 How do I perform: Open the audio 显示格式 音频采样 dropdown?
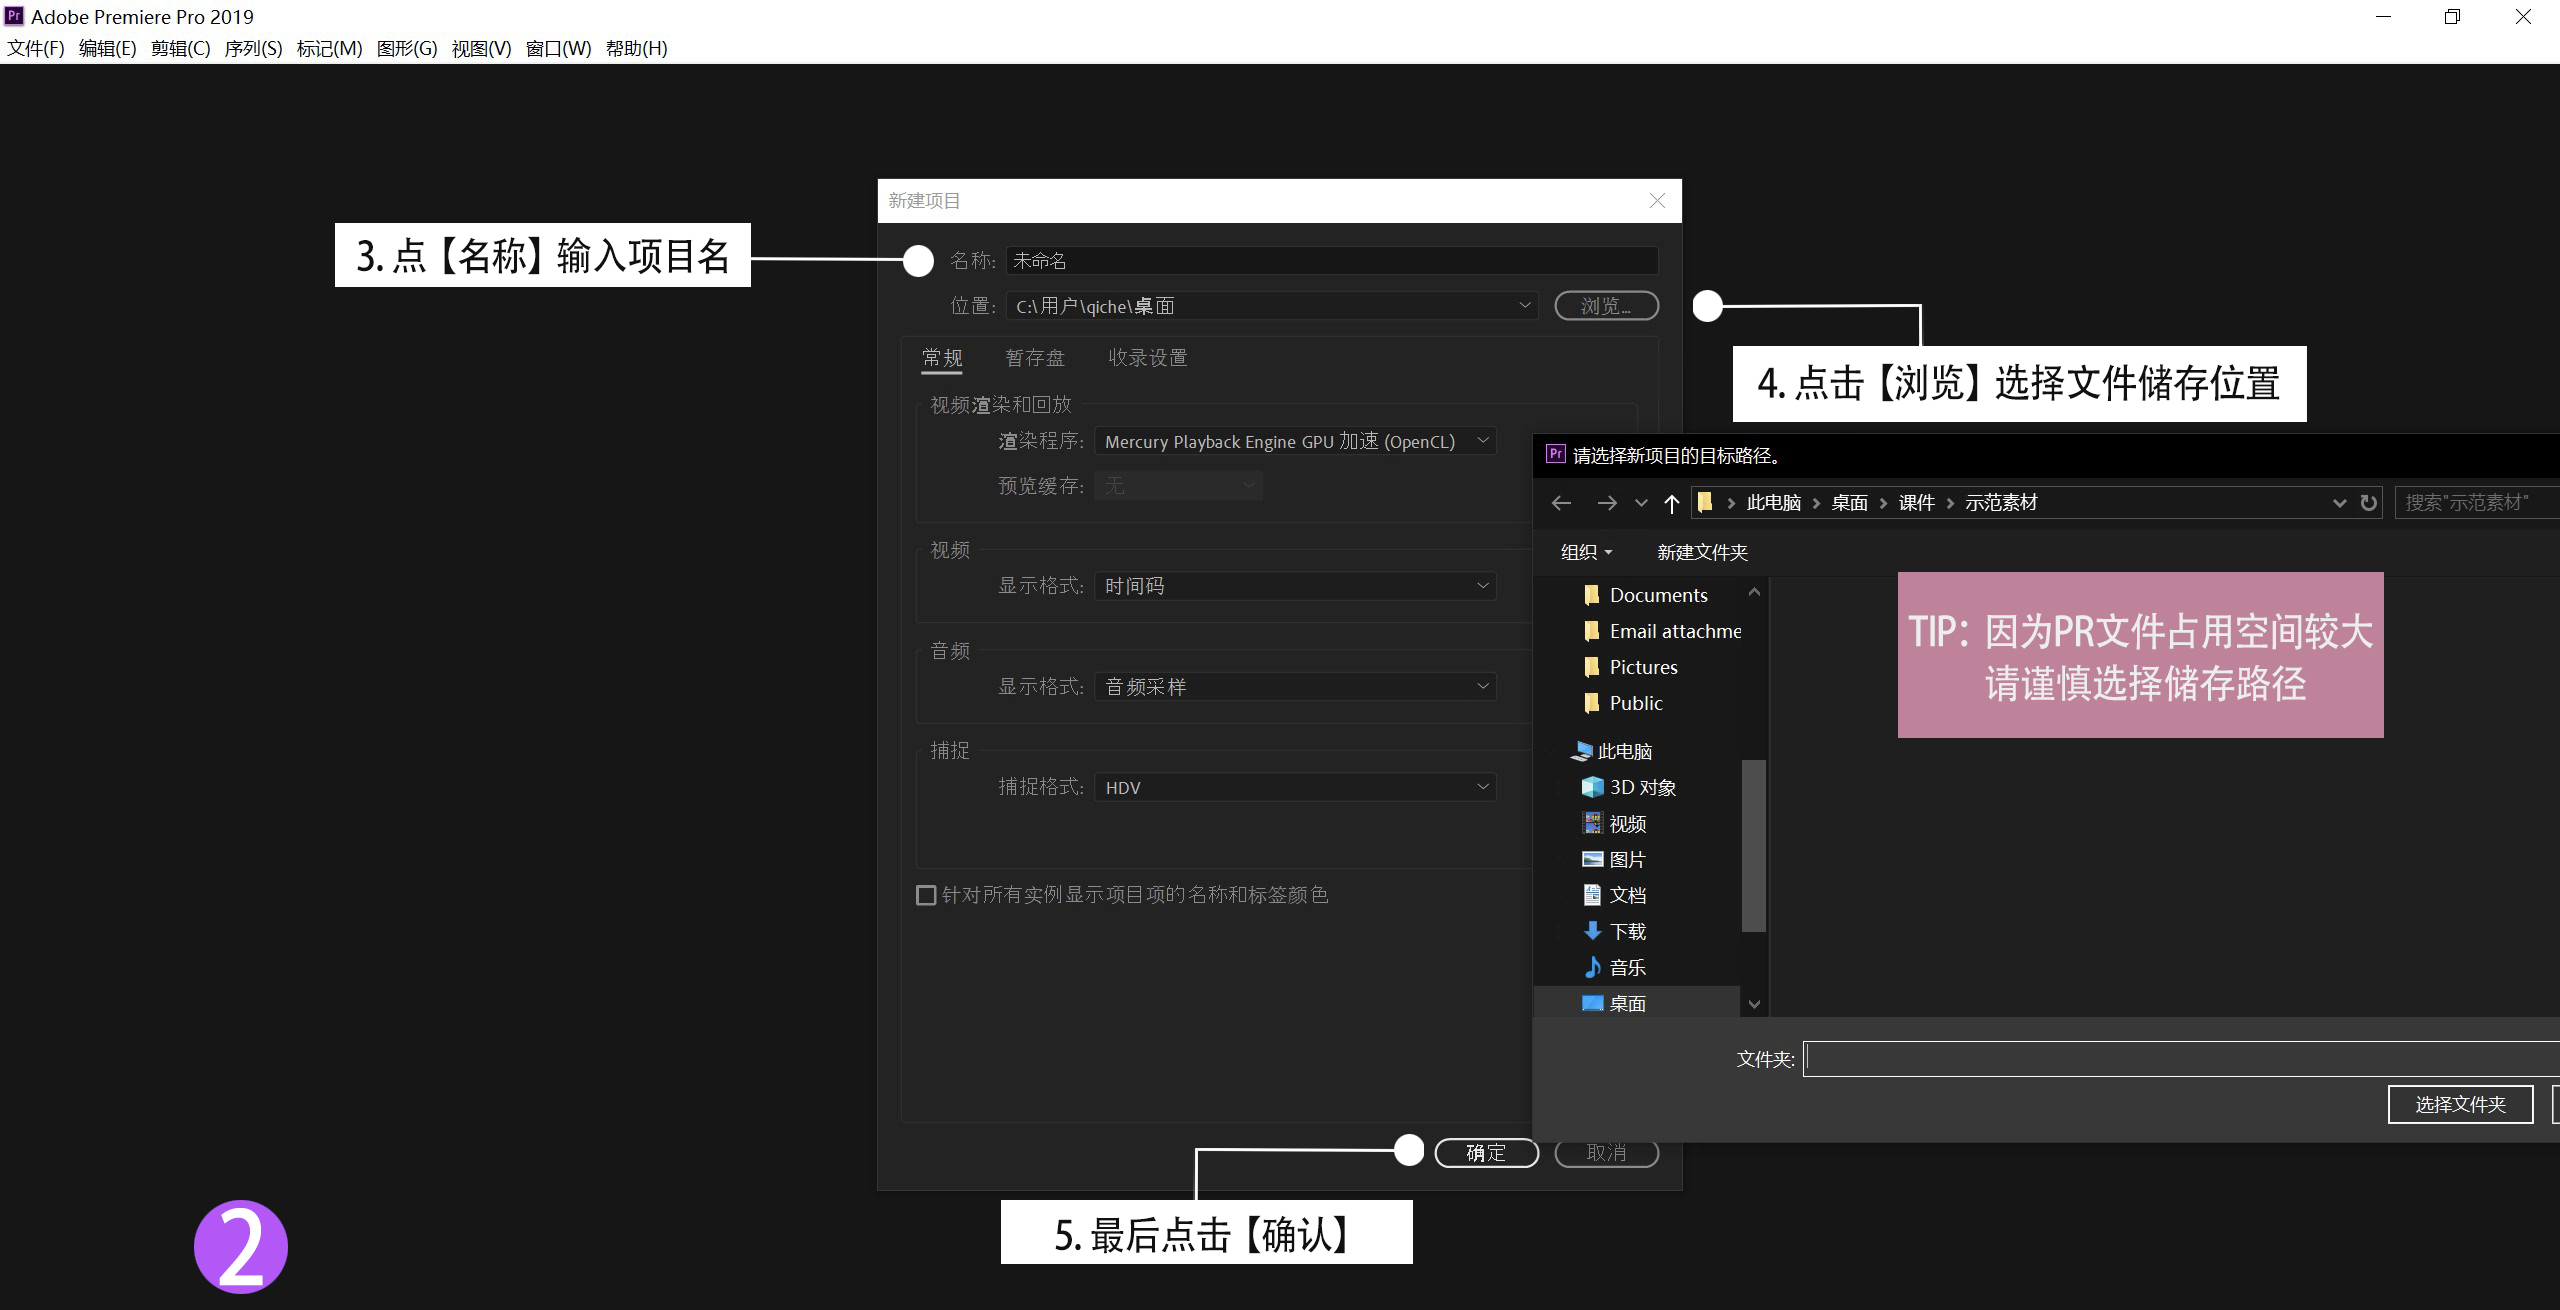pyautogui.click(x=1295, y=687)
